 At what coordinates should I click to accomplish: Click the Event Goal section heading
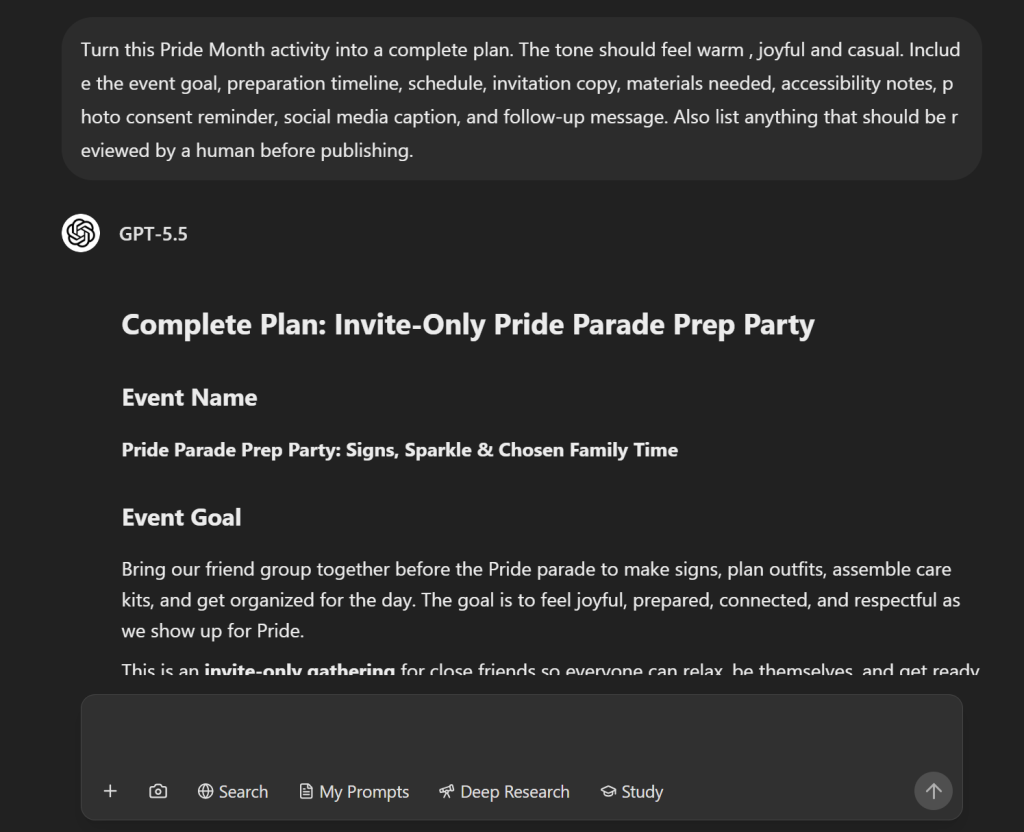[x=182, y=517]
